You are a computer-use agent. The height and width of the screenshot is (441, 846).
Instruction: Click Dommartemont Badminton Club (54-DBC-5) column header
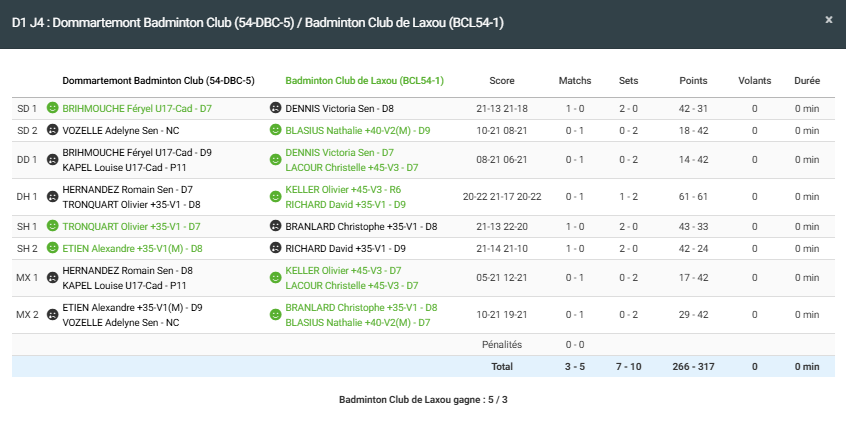coord(158,80)
